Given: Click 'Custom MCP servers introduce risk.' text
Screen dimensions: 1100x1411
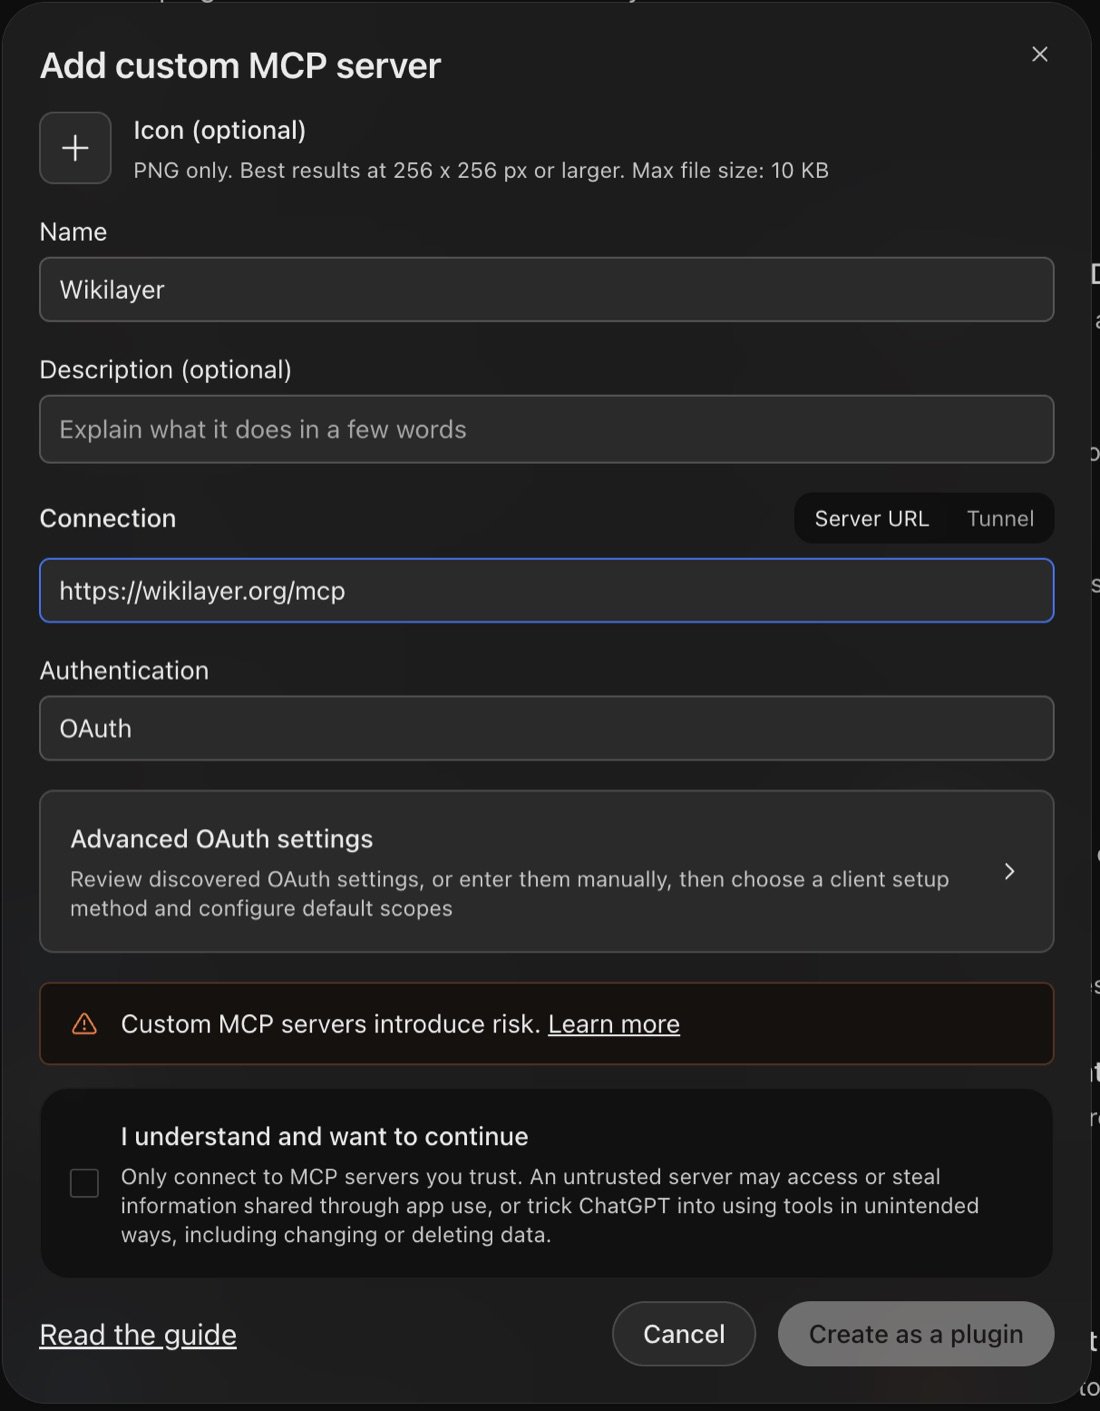Looking at the screenshot, I should click(x=330, y=1024).
